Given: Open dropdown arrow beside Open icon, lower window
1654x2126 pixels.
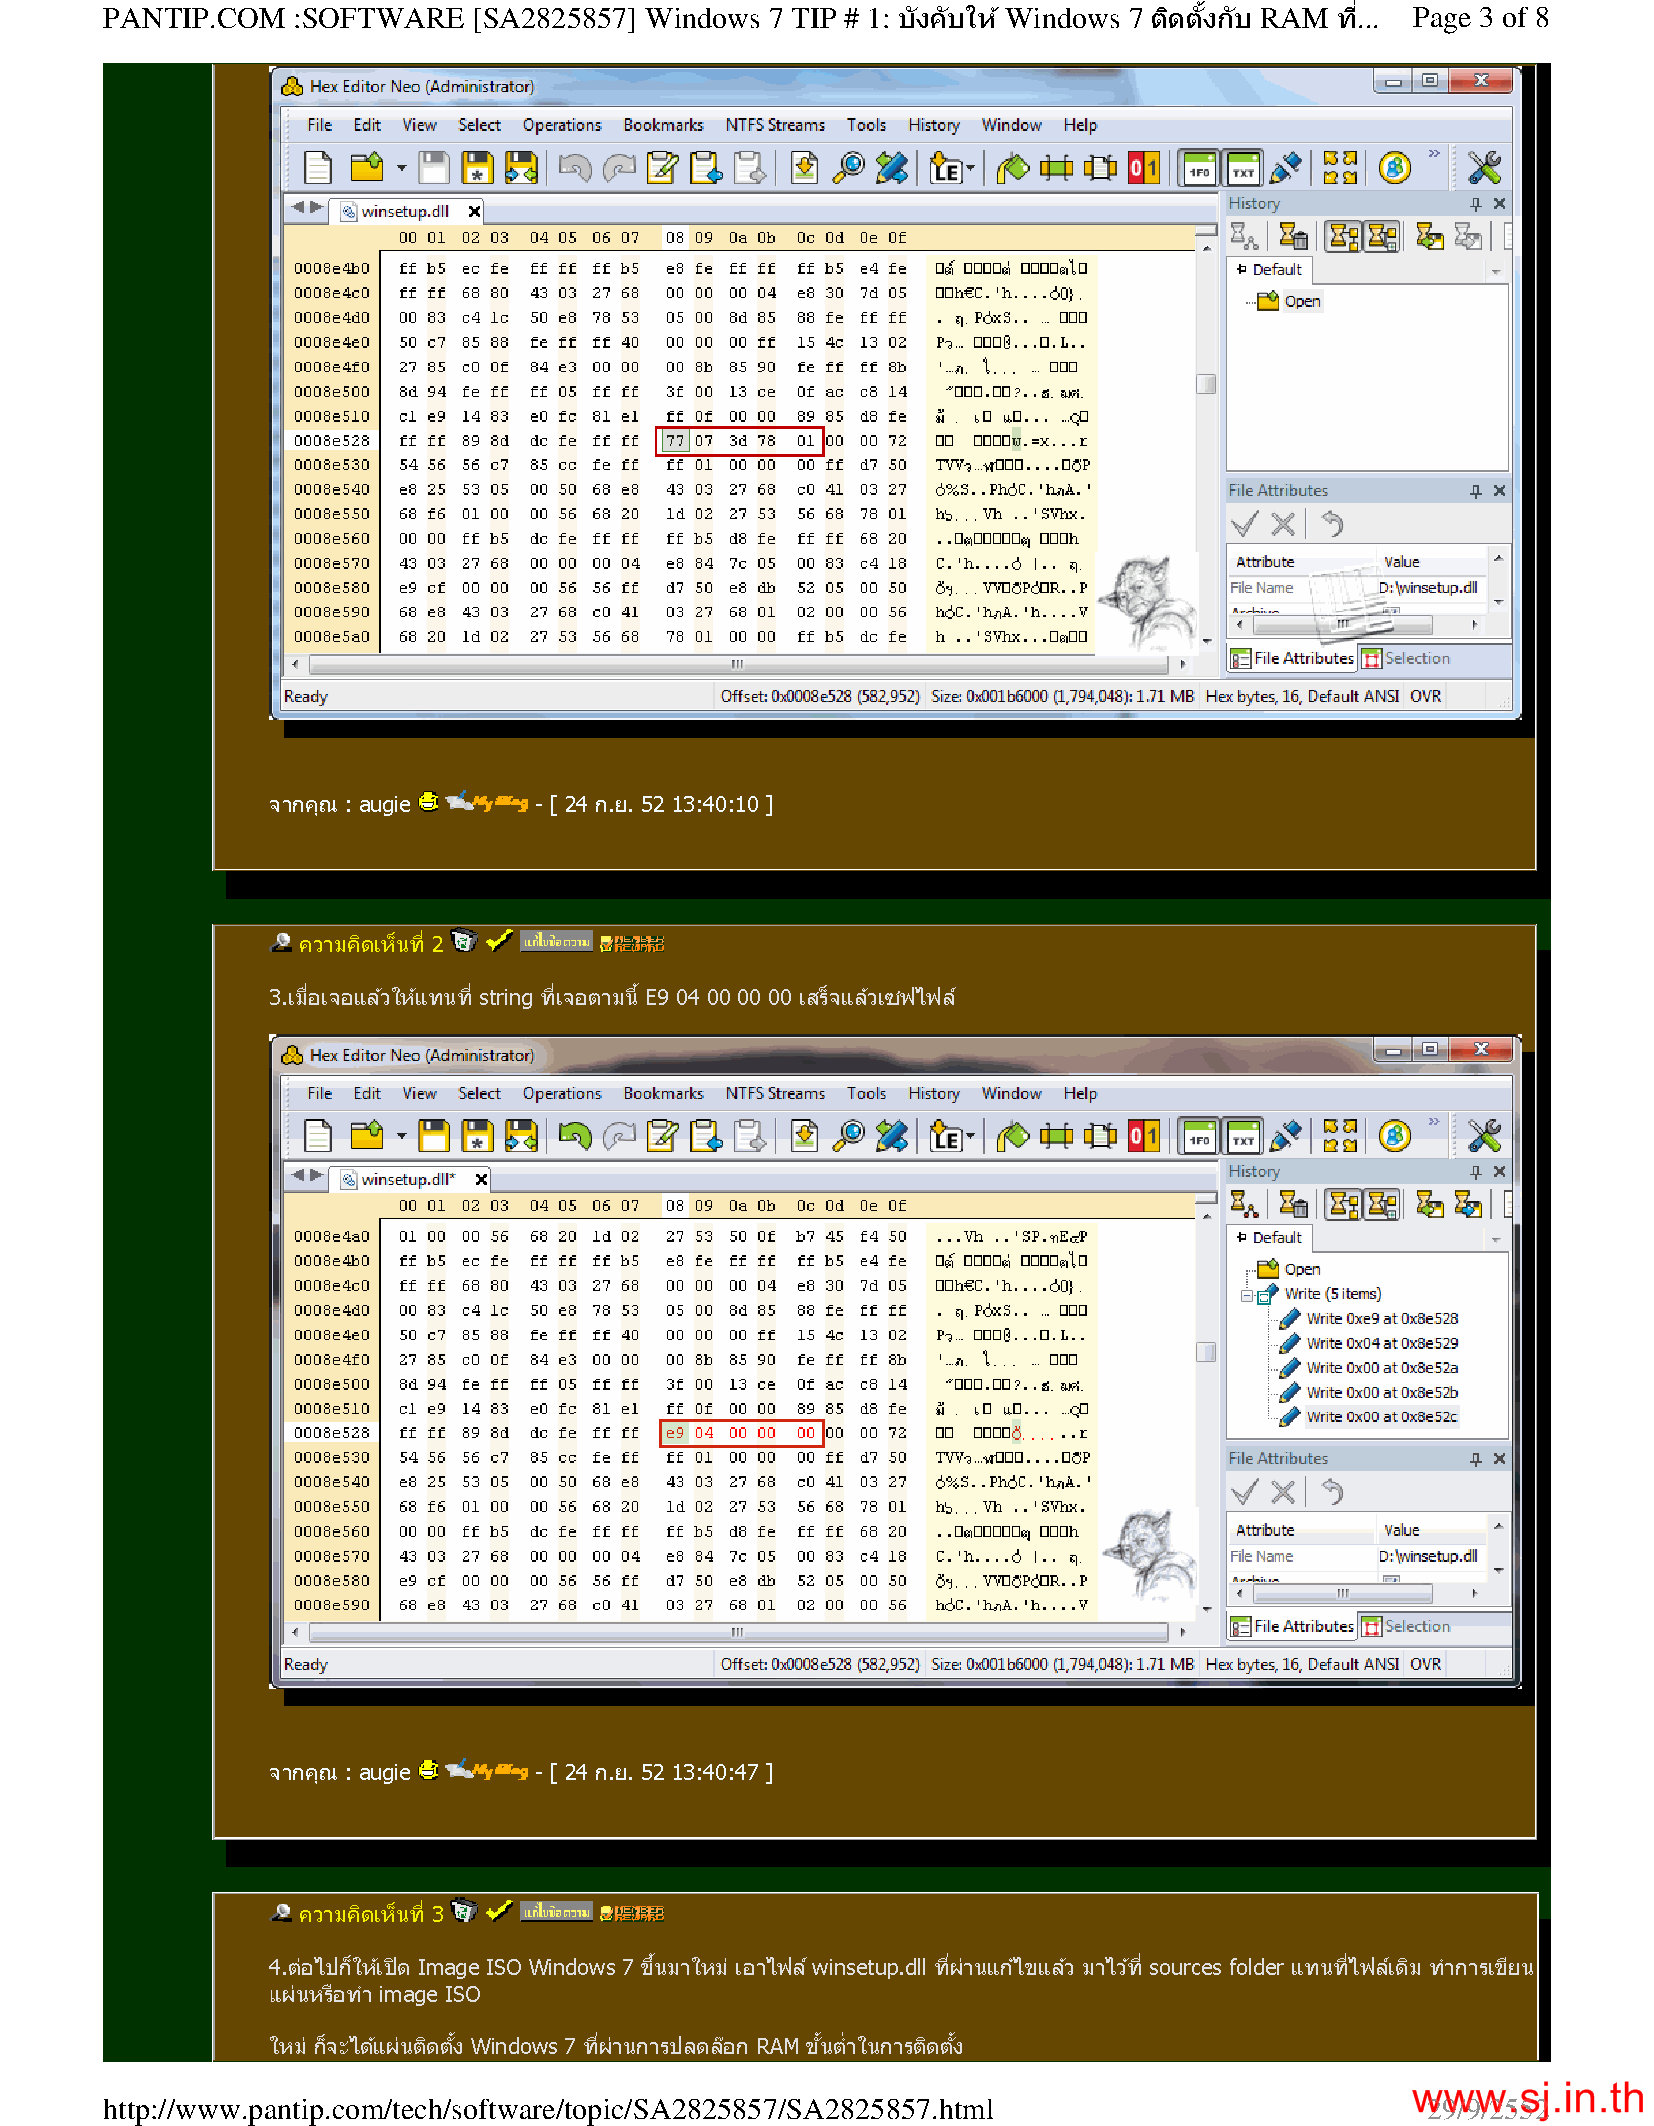Looking at the screenshot, I should [401, 1136].
